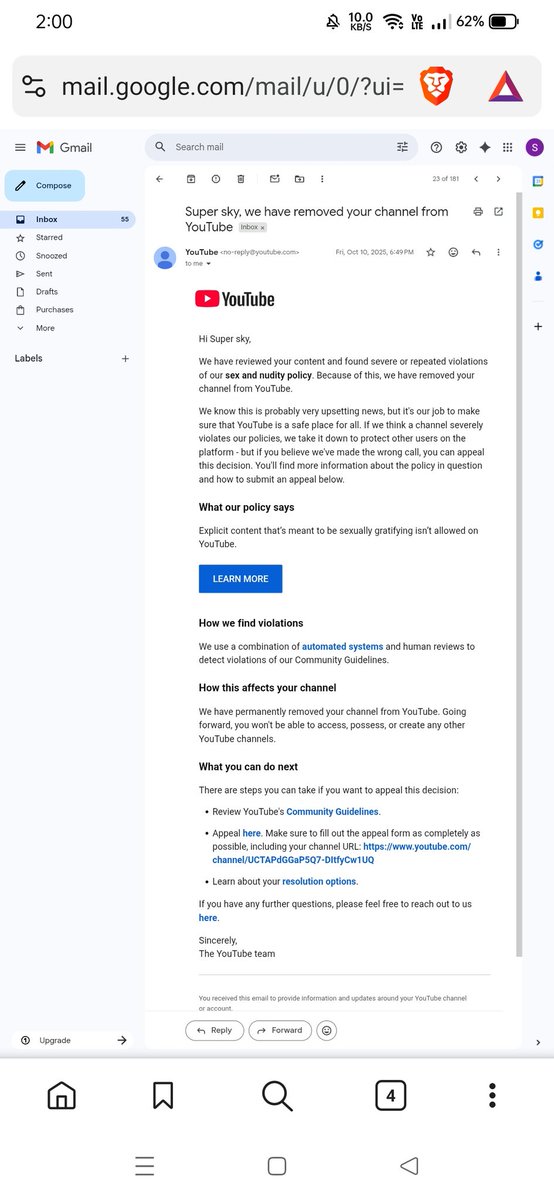
Task: Open more toolbar actions menu
Action: (x=321, y=179)
